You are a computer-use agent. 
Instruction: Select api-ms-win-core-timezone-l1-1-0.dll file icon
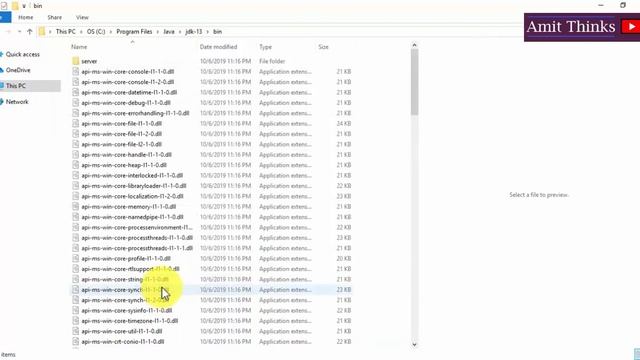point(76,321)
